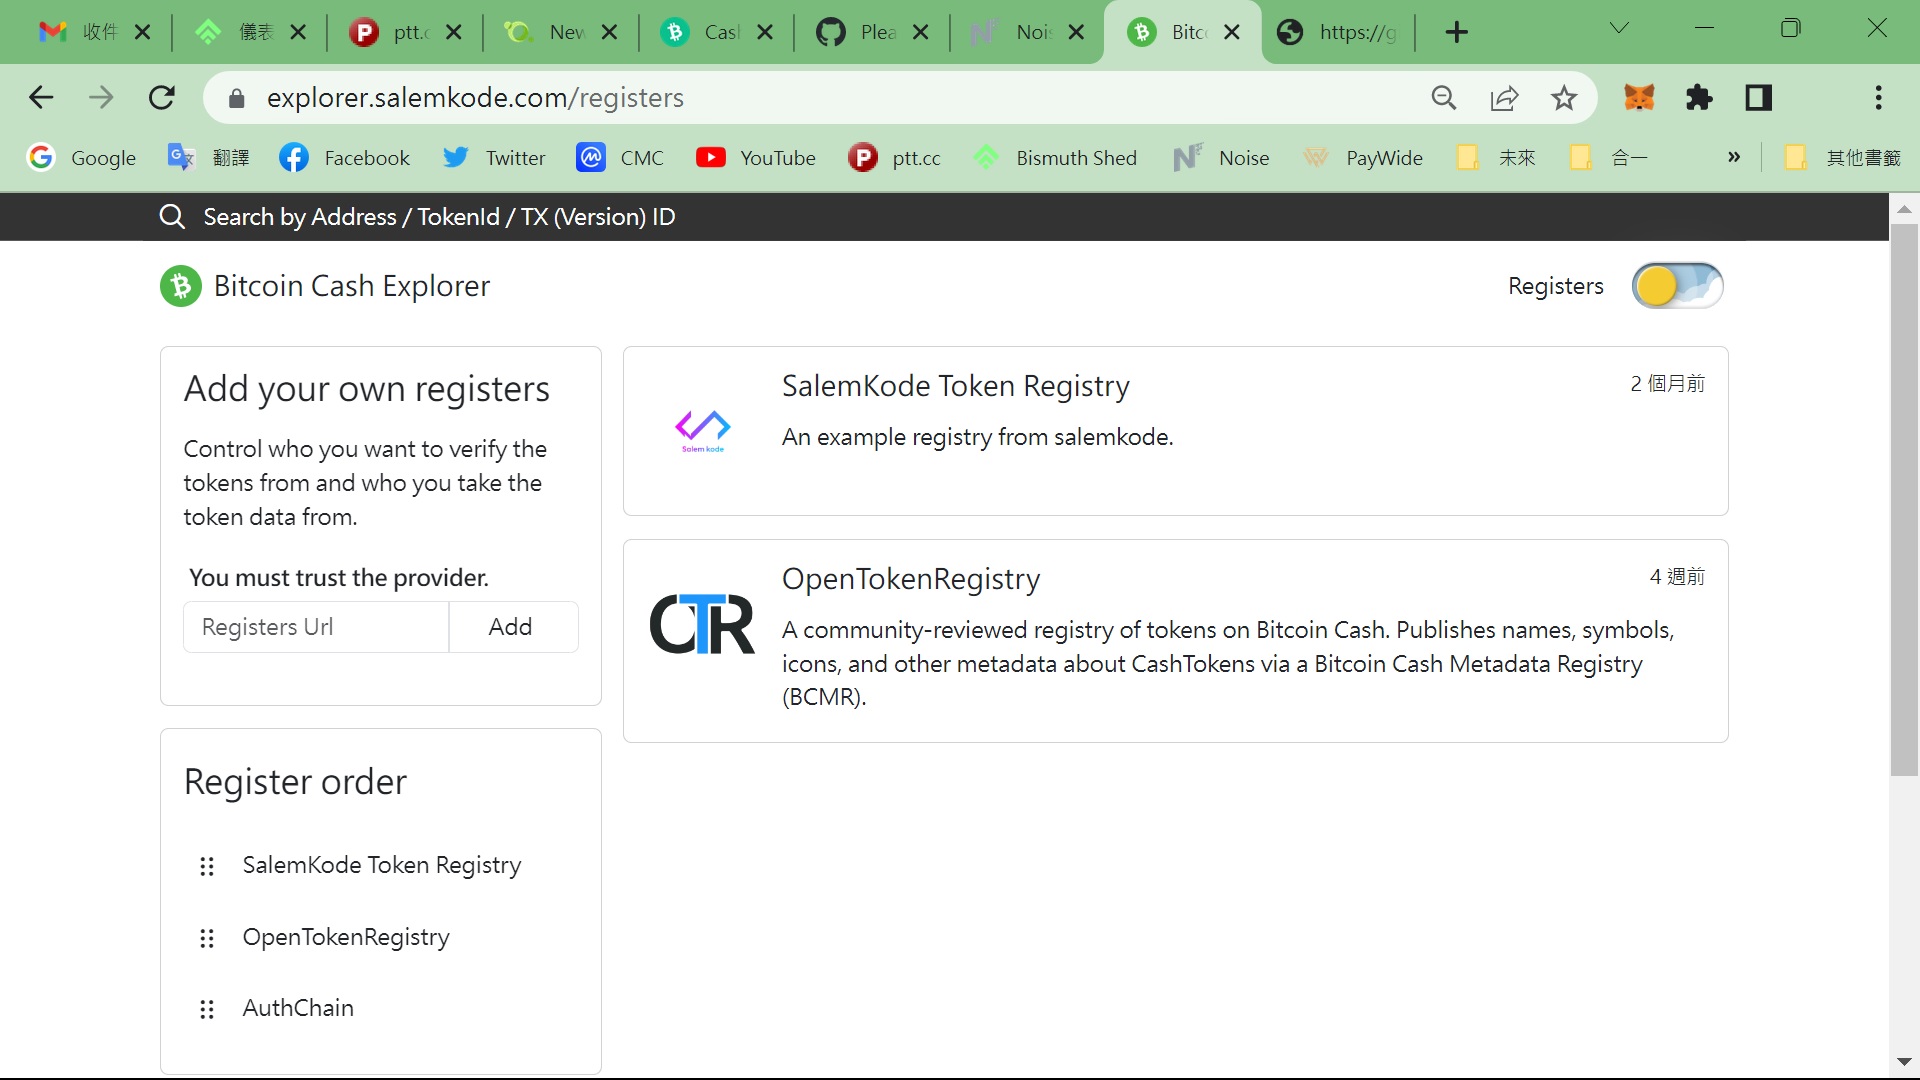The height and width of the screenshot is (1080, 1920).
Task: Open the 合一 bookmark folder
Action: 1609,158
